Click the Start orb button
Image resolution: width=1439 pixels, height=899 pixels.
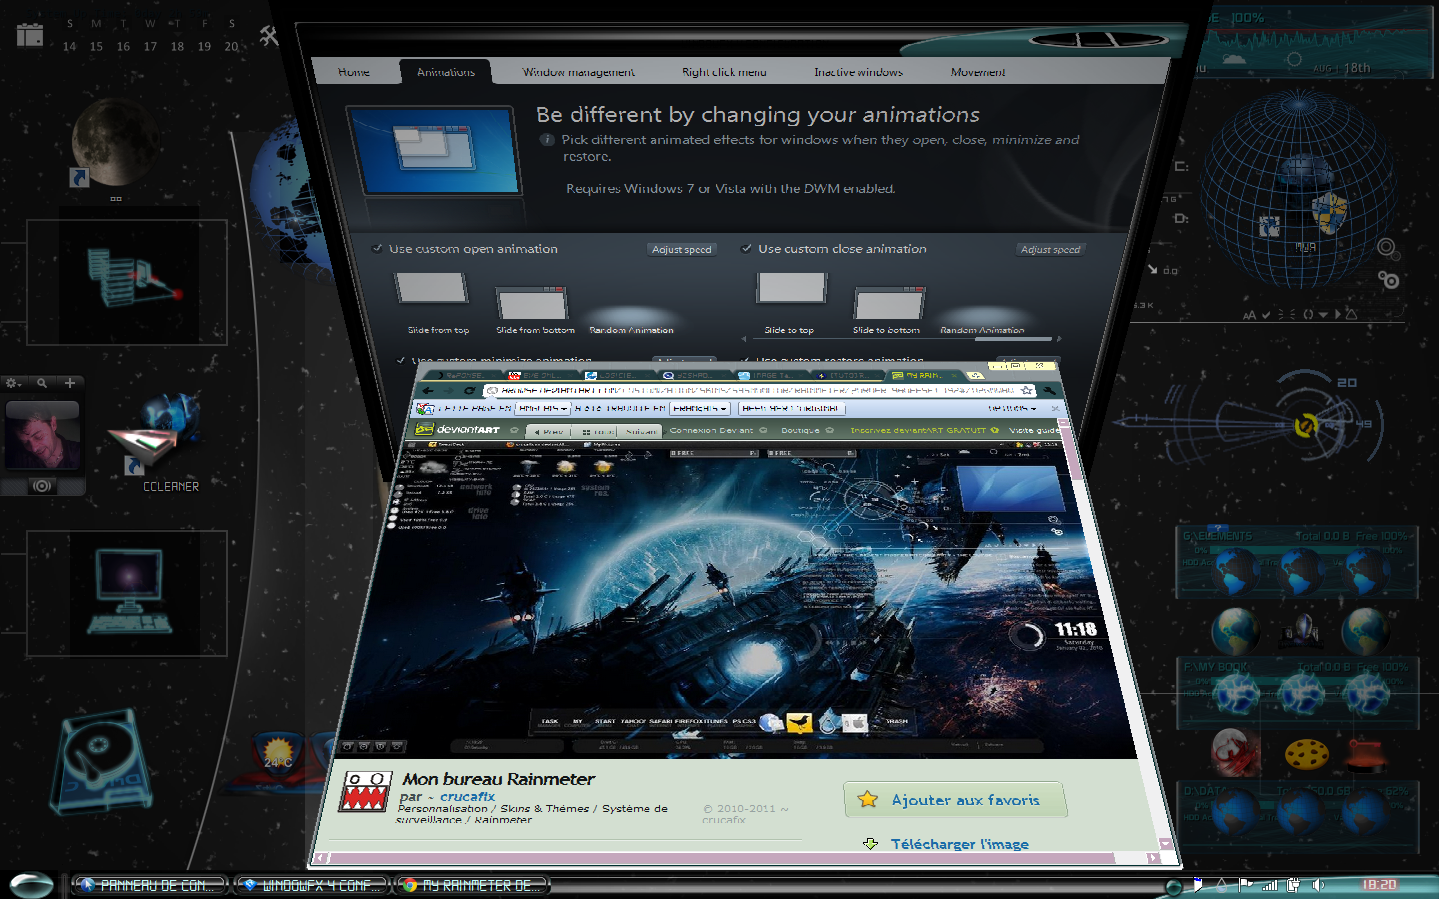pos(32,885)
